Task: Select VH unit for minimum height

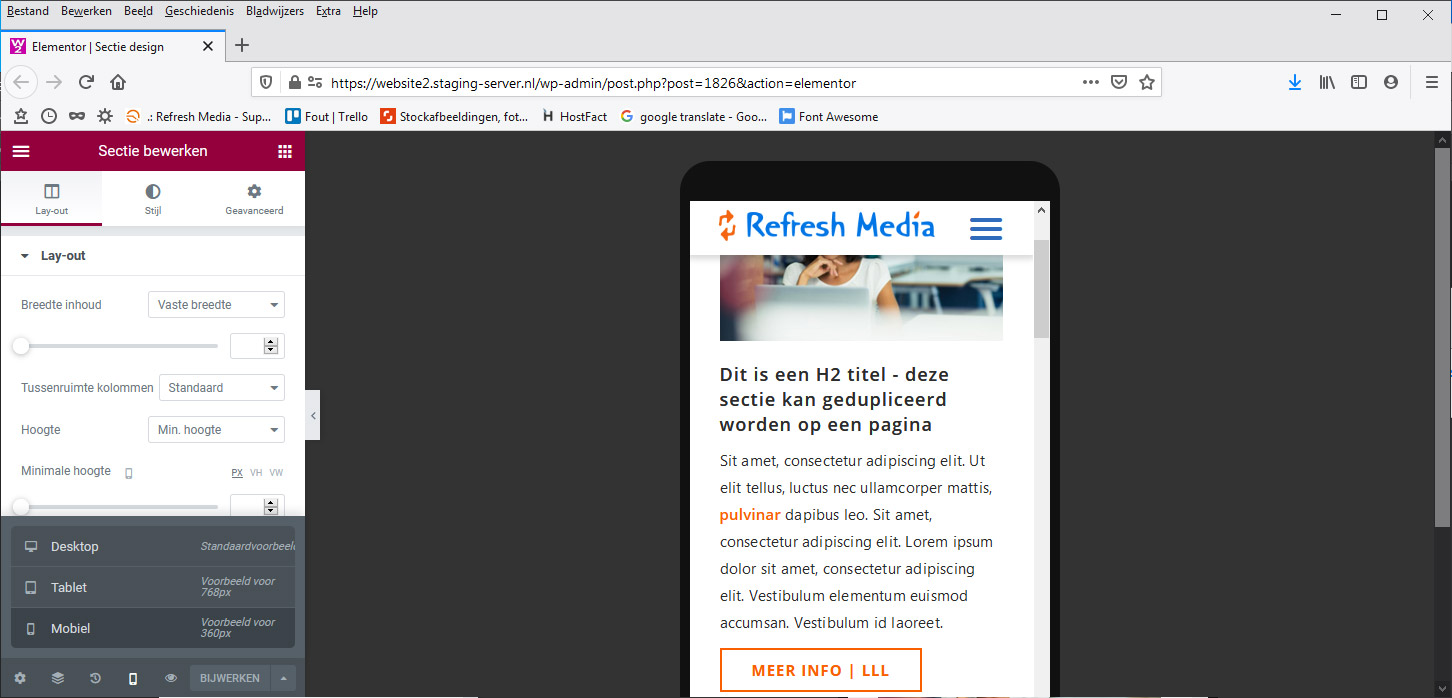Action: [256, 472]
